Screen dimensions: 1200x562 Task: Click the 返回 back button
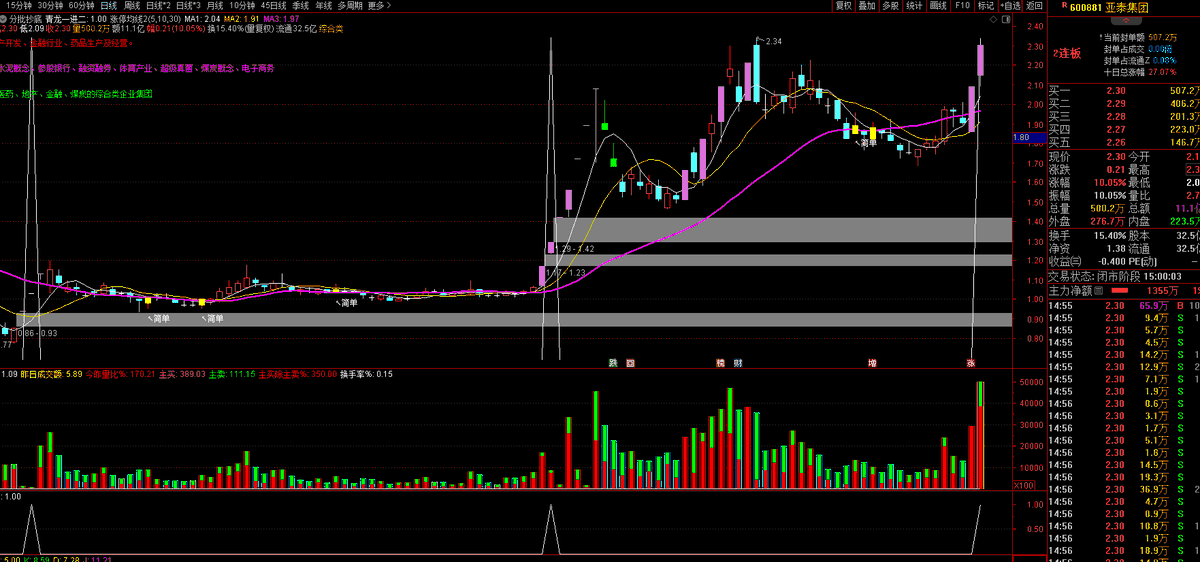[x=1034, y=5]
